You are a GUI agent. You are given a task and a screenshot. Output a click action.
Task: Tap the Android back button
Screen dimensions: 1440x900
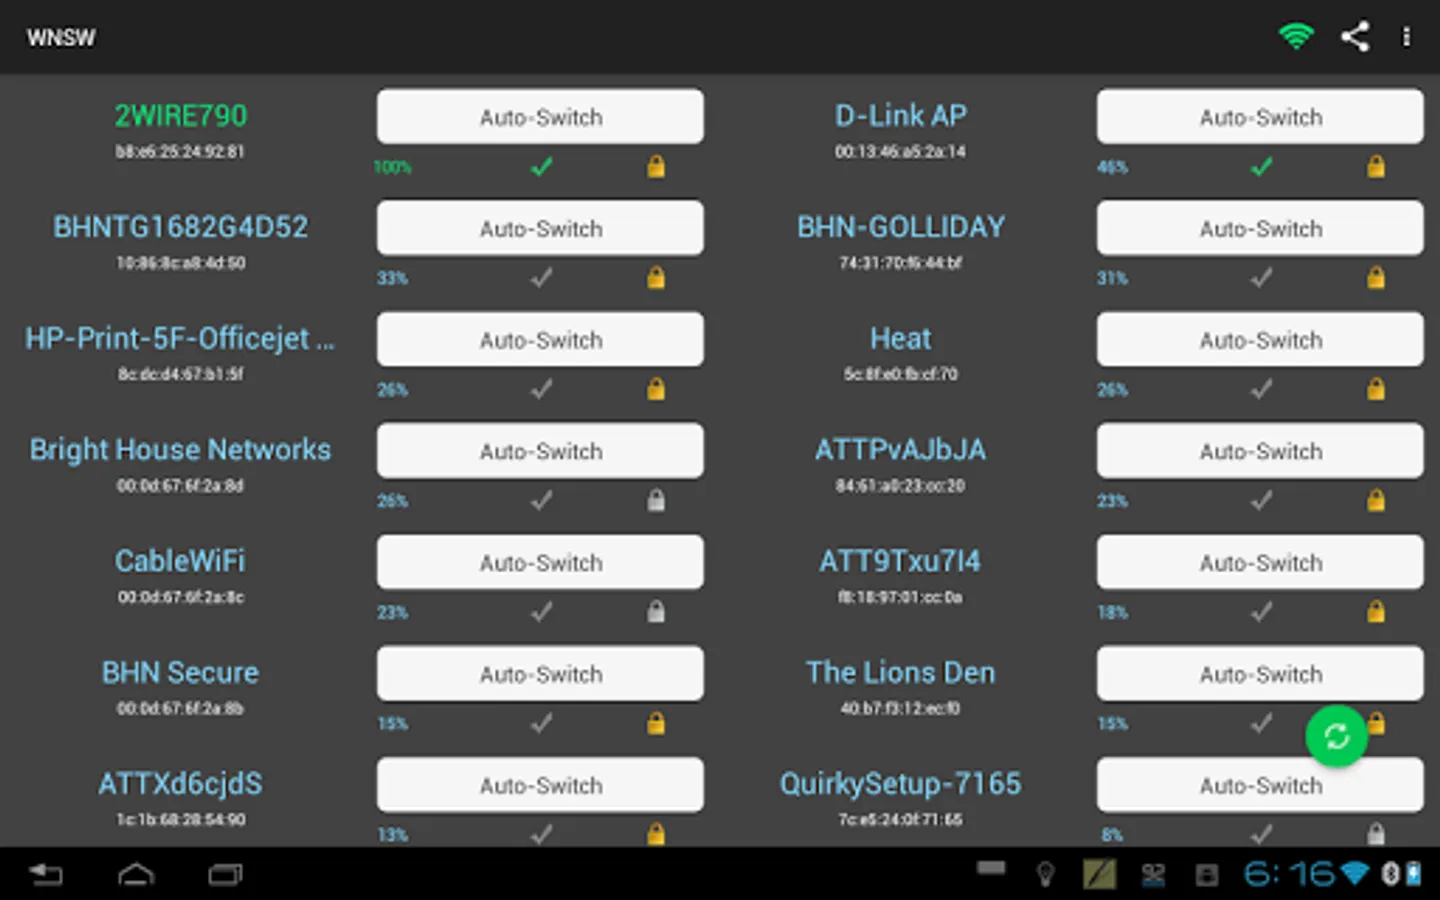point(46,875)
